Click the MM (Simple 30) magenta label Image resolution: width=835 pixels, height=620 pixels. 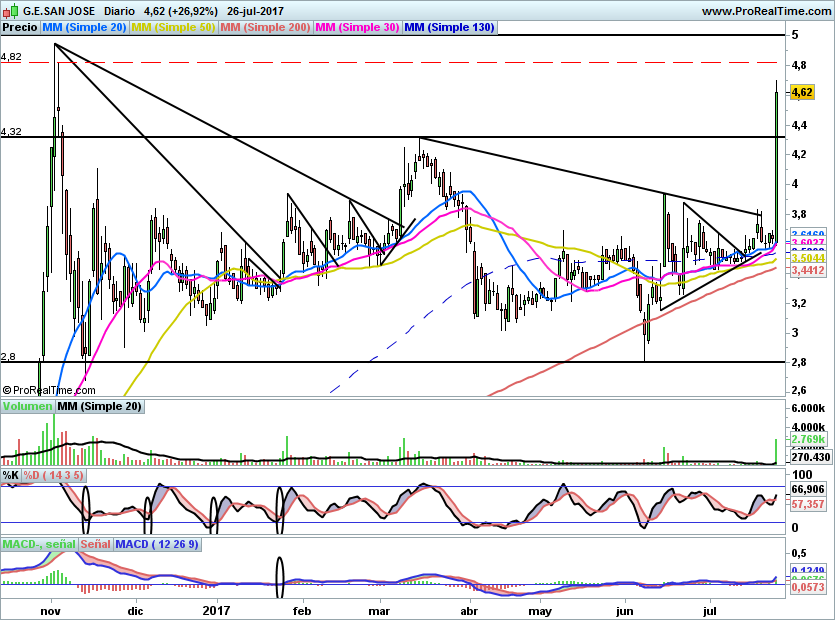[x=357, y=27]
